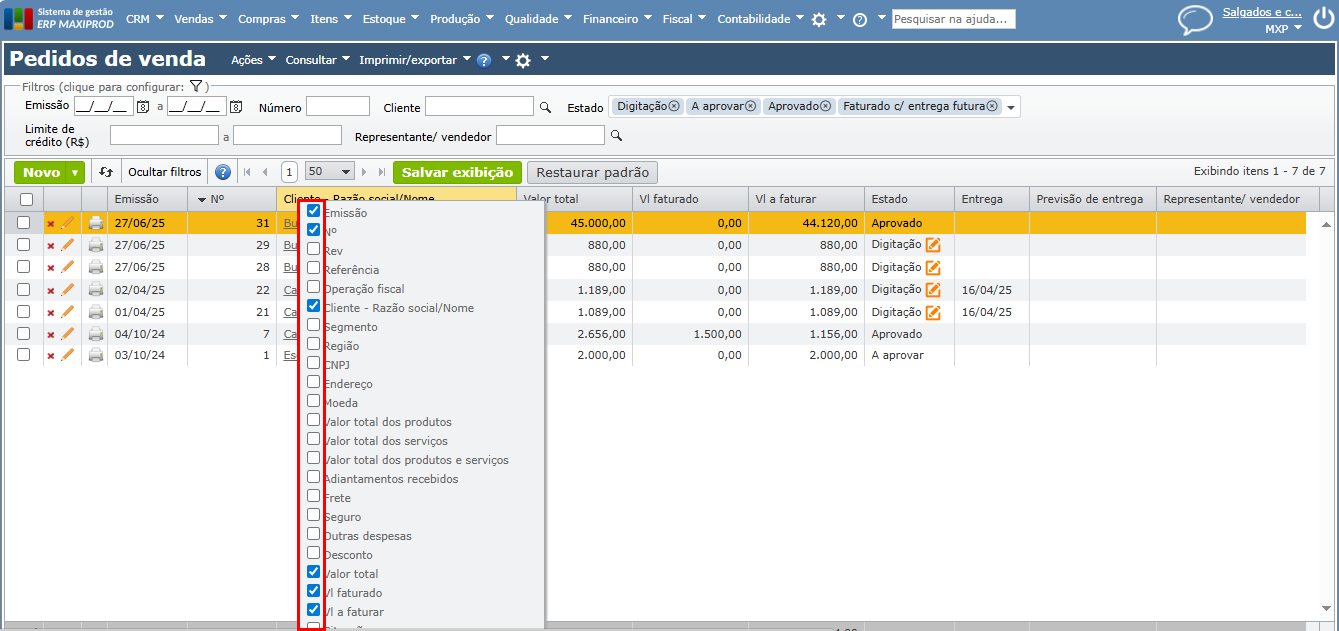Click the Restaurar padrão button

point(592,172)
